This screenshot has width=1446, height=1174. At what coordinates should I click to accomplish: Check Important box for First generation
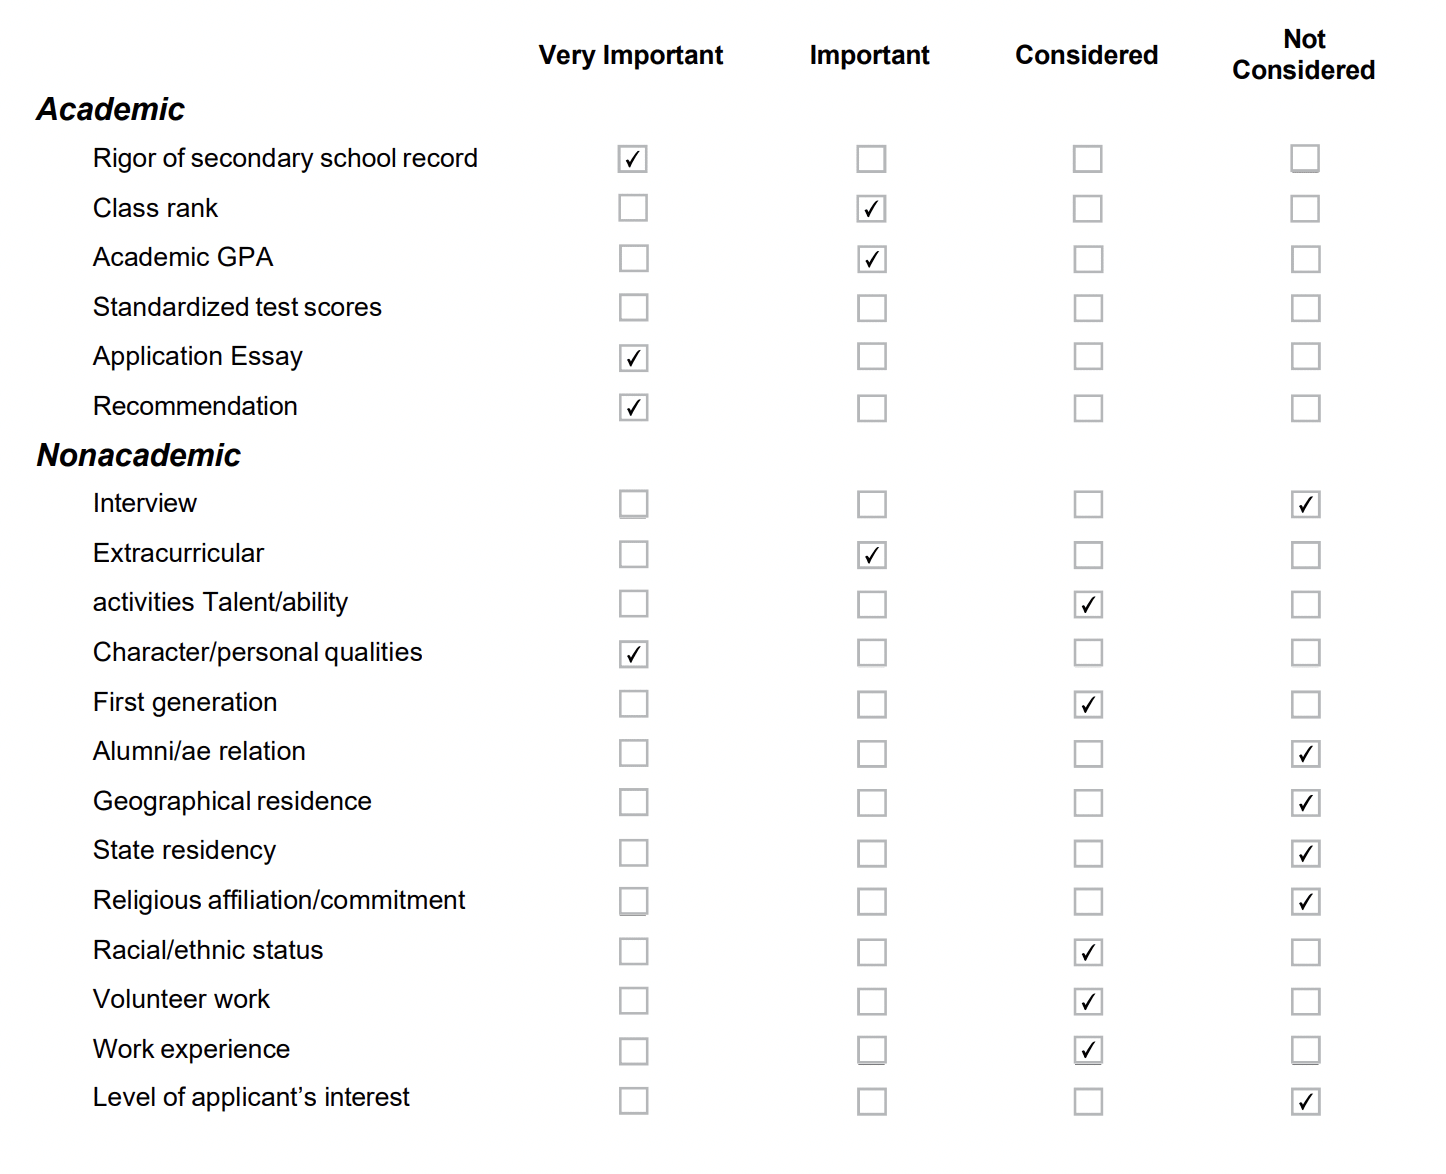pos(871,704)
